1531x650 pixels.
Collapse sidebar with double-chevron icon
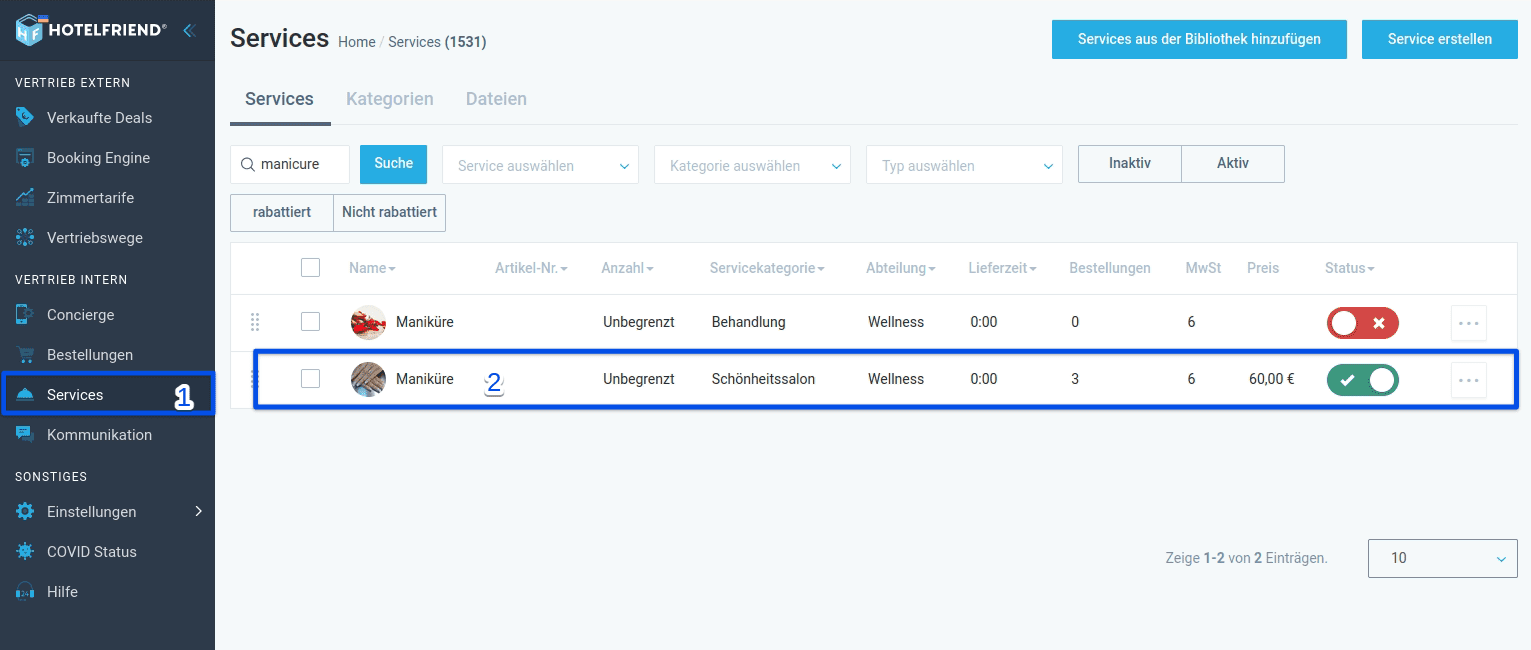[188, 30]
